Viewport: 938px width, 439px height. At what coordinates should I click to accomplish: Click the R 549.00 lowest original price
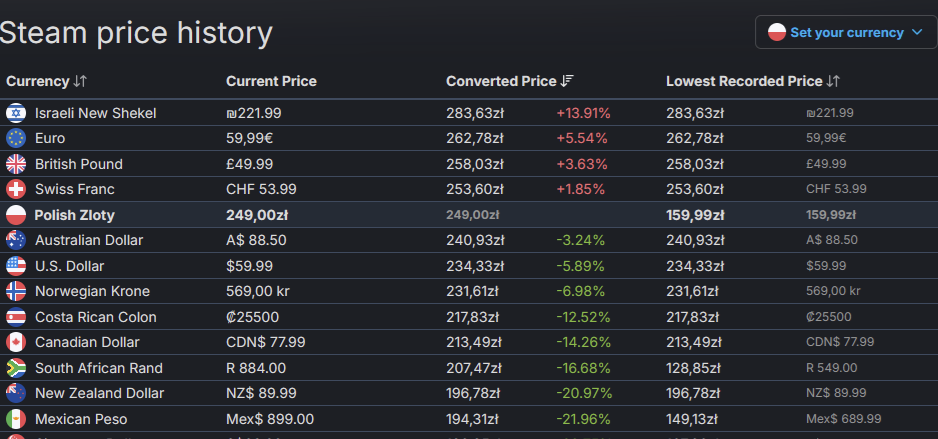click(x=832, y=368)
